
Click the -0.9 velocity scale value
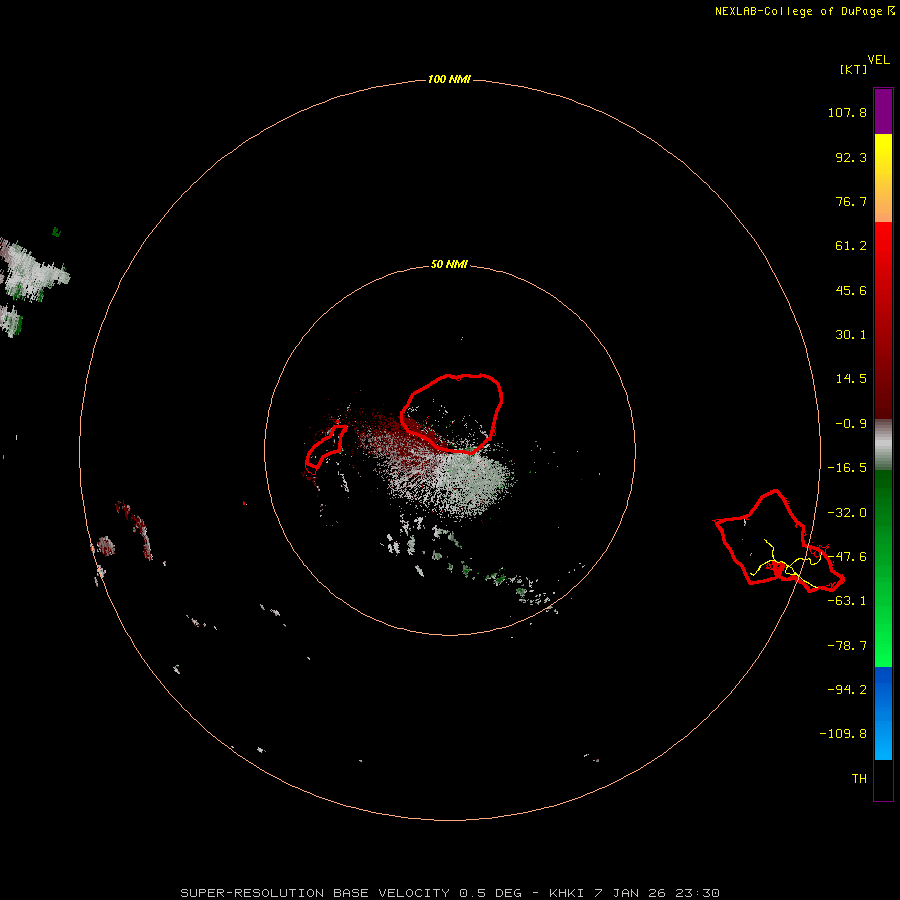point(851,424)
